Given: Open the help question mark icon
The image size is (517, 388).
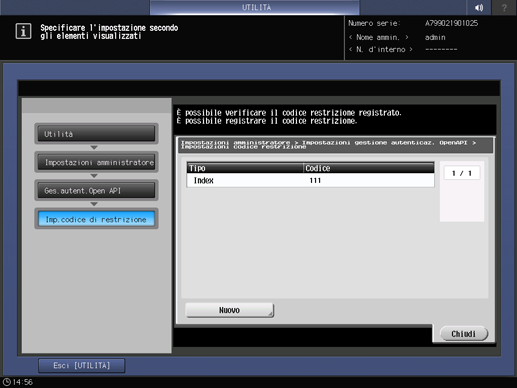Looking at the screenshot, I should click(x=504, y=7).
